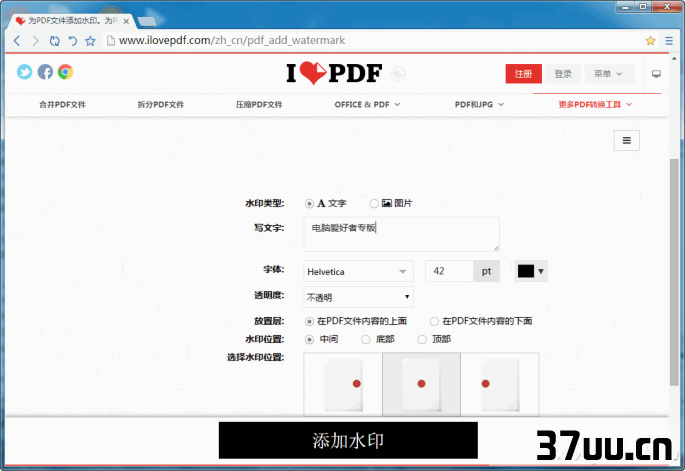The height and width of the screenshot is (471, 685).
Task: Close the PDF watermark browser tab
Action: click(x=126, y=21)
